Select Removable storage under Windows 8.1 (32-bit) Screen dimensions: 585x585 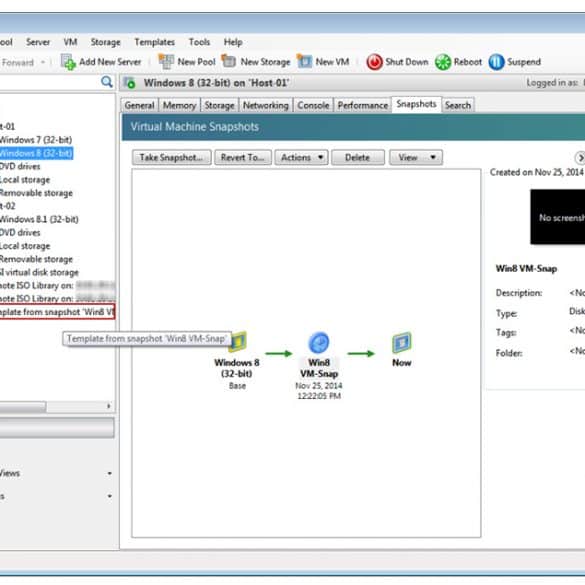(x=36, y=259)
